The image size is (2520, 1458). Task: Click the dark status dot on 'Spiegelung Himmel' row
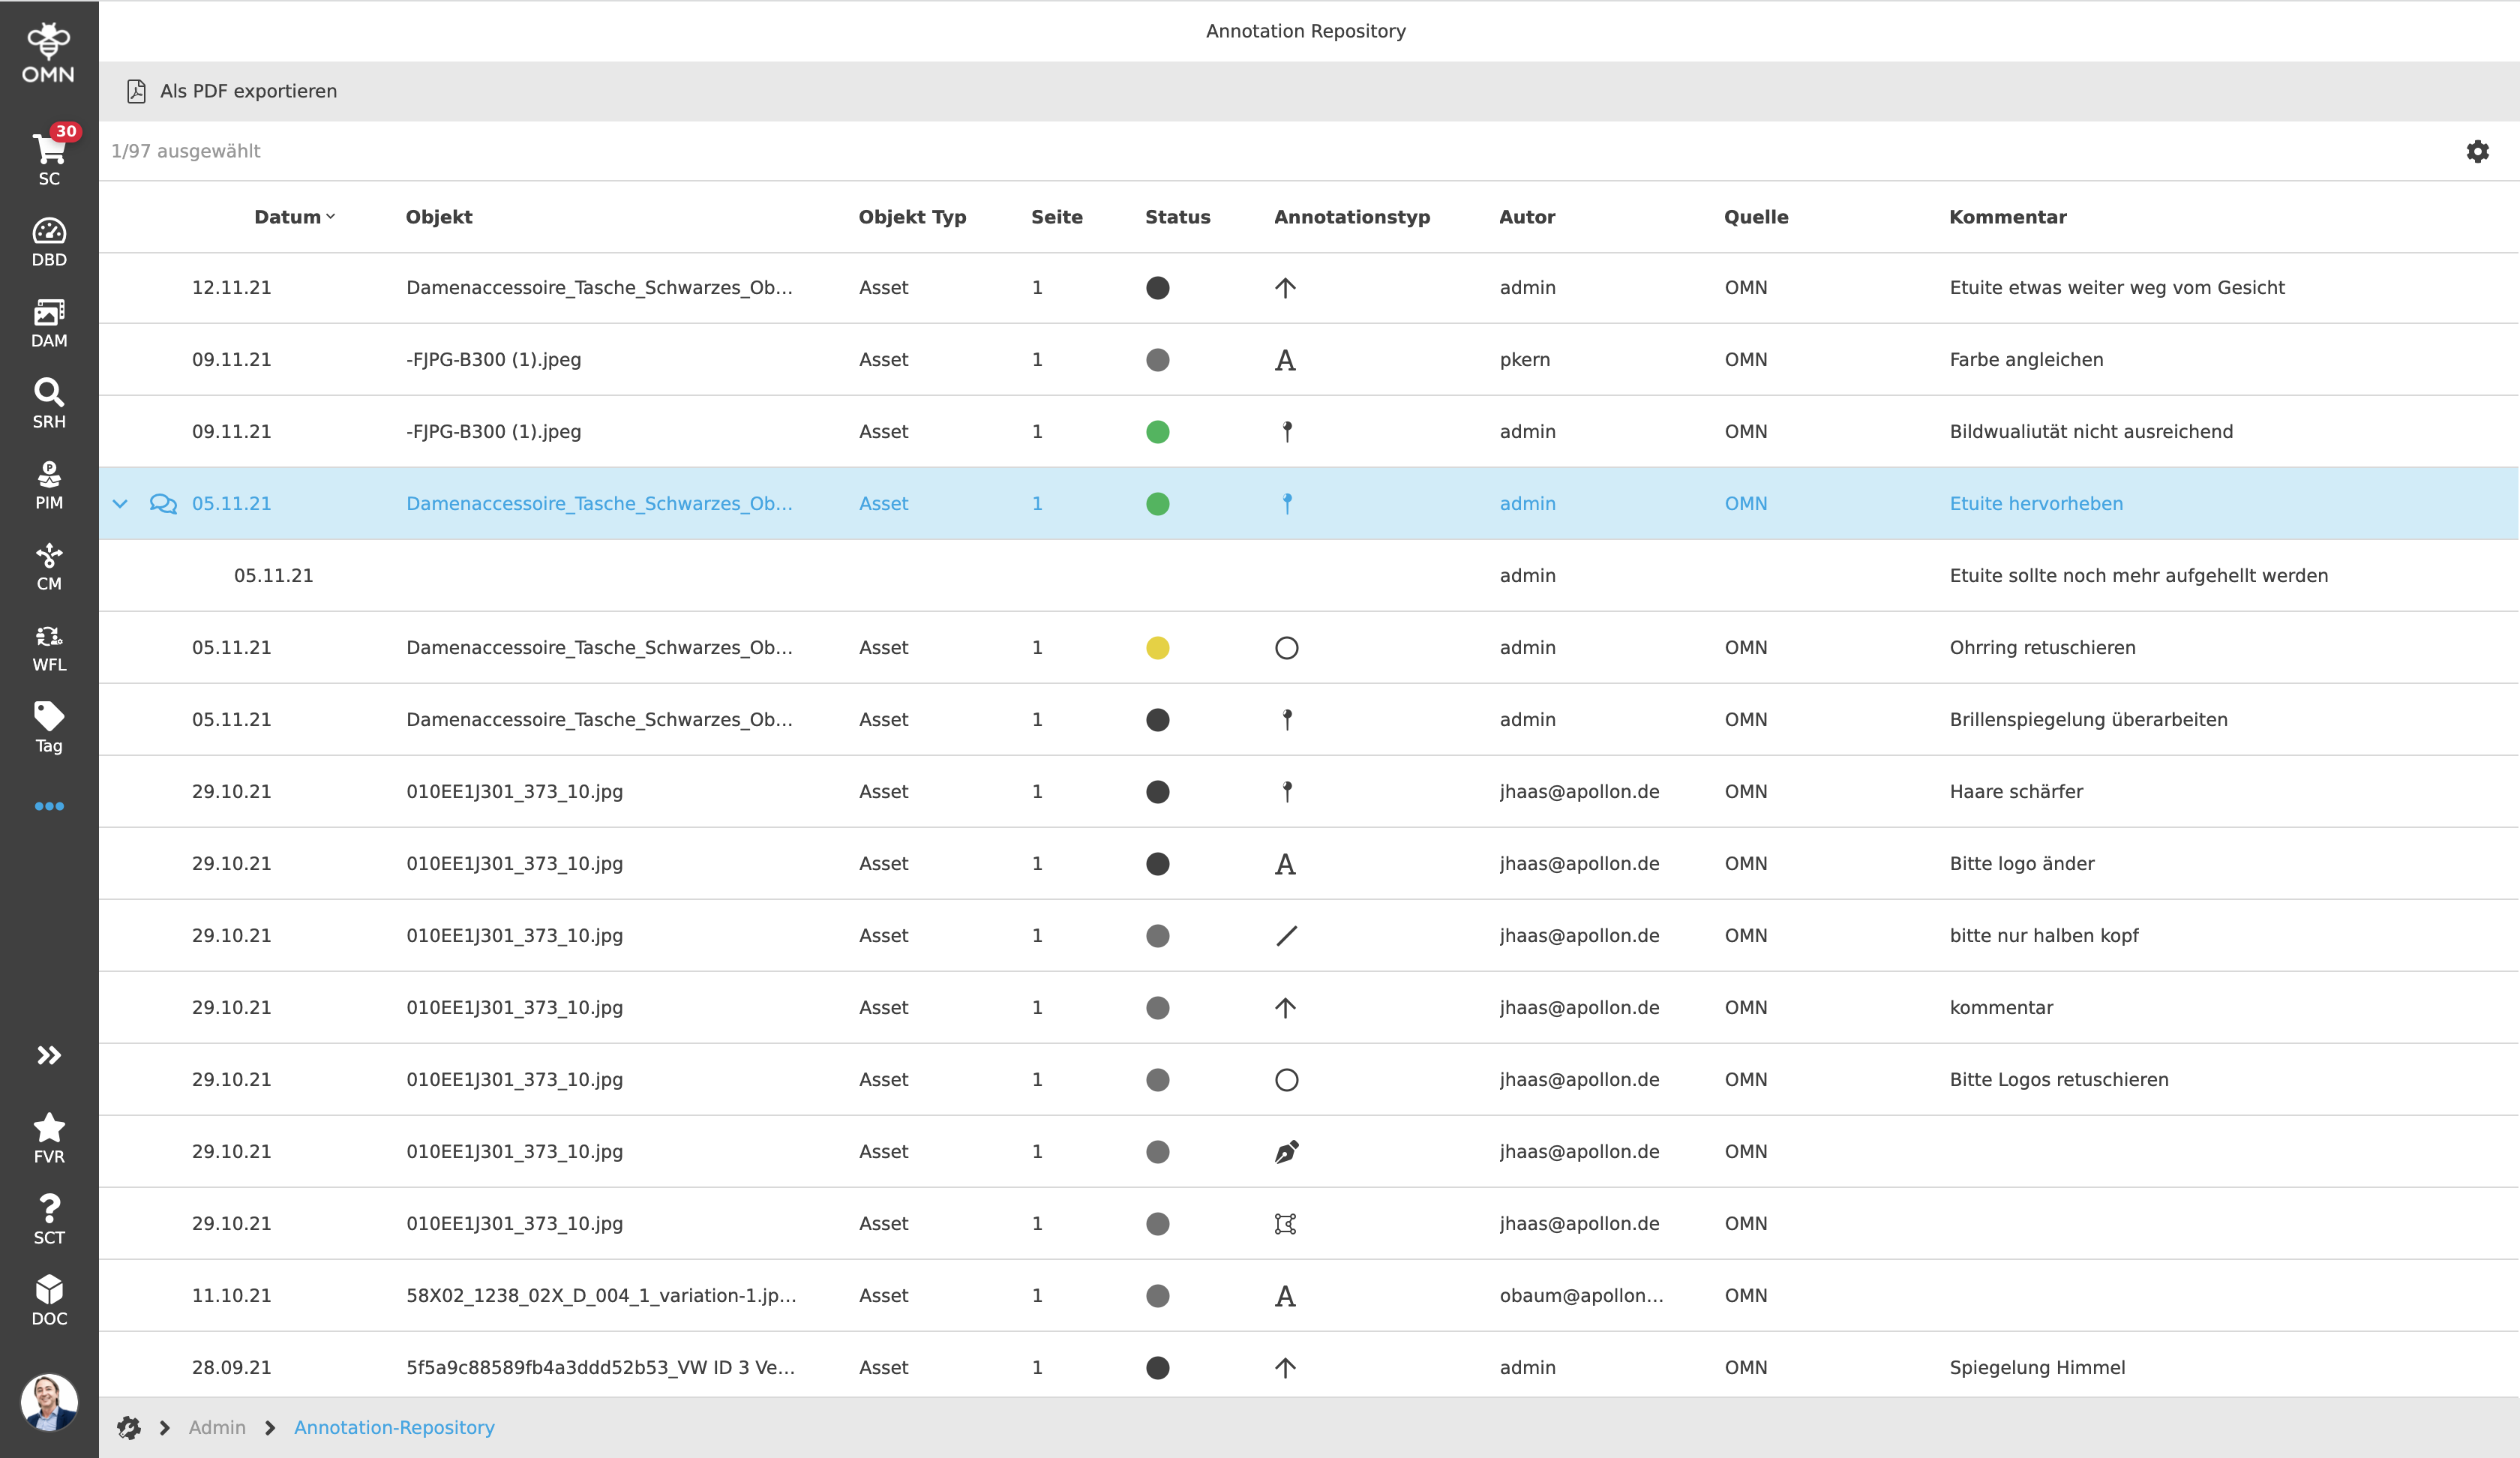coord(1158,1367)
